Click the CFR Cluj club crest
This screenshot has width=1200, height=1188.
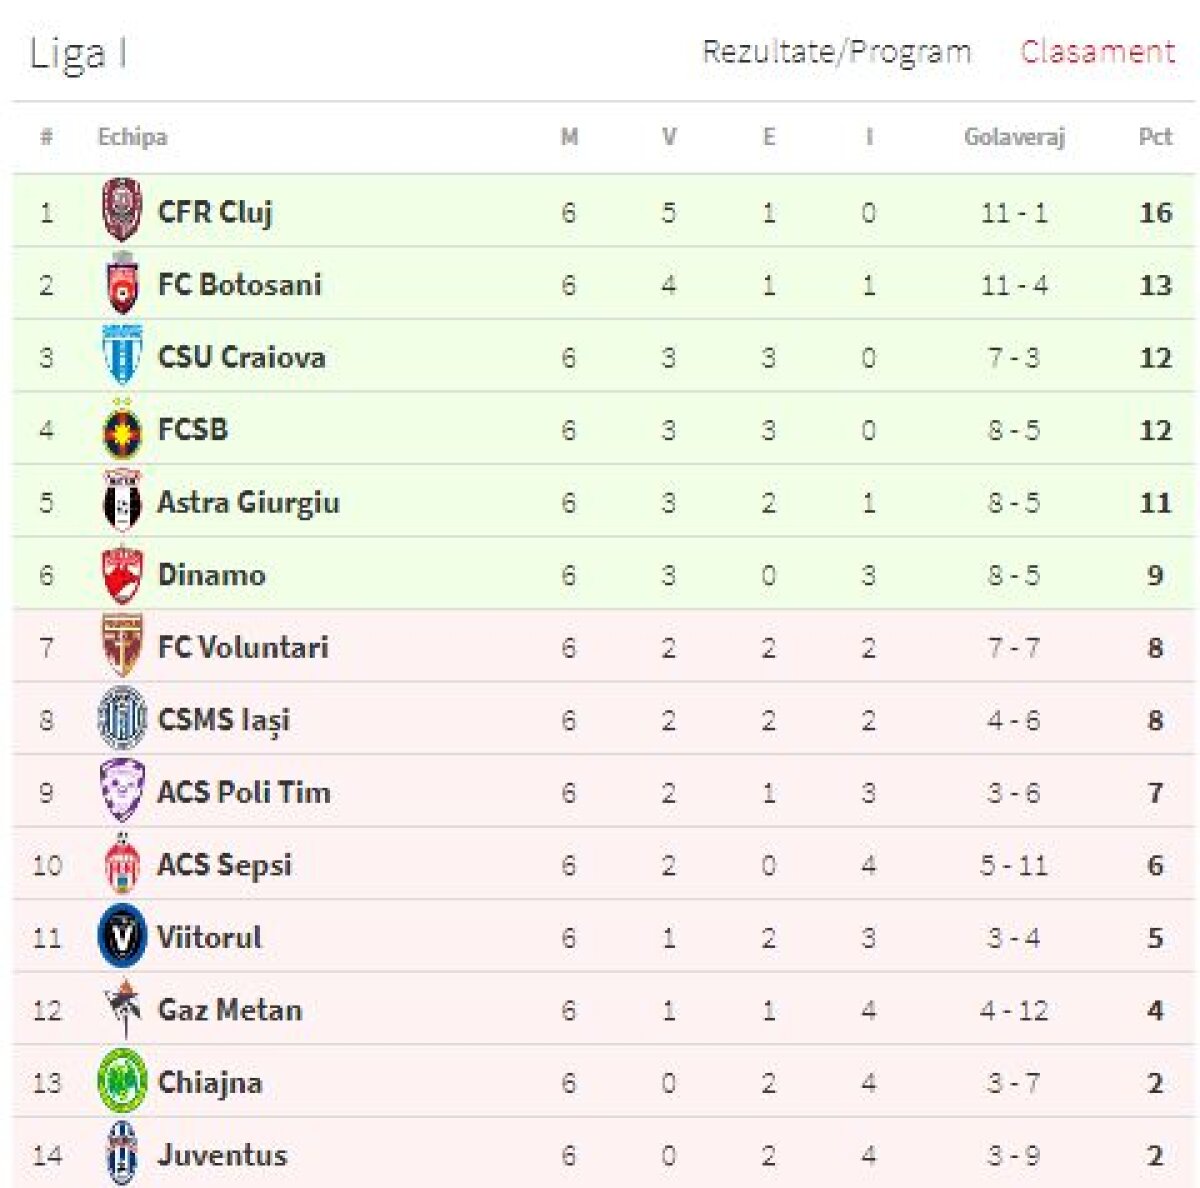pos(122,211)
